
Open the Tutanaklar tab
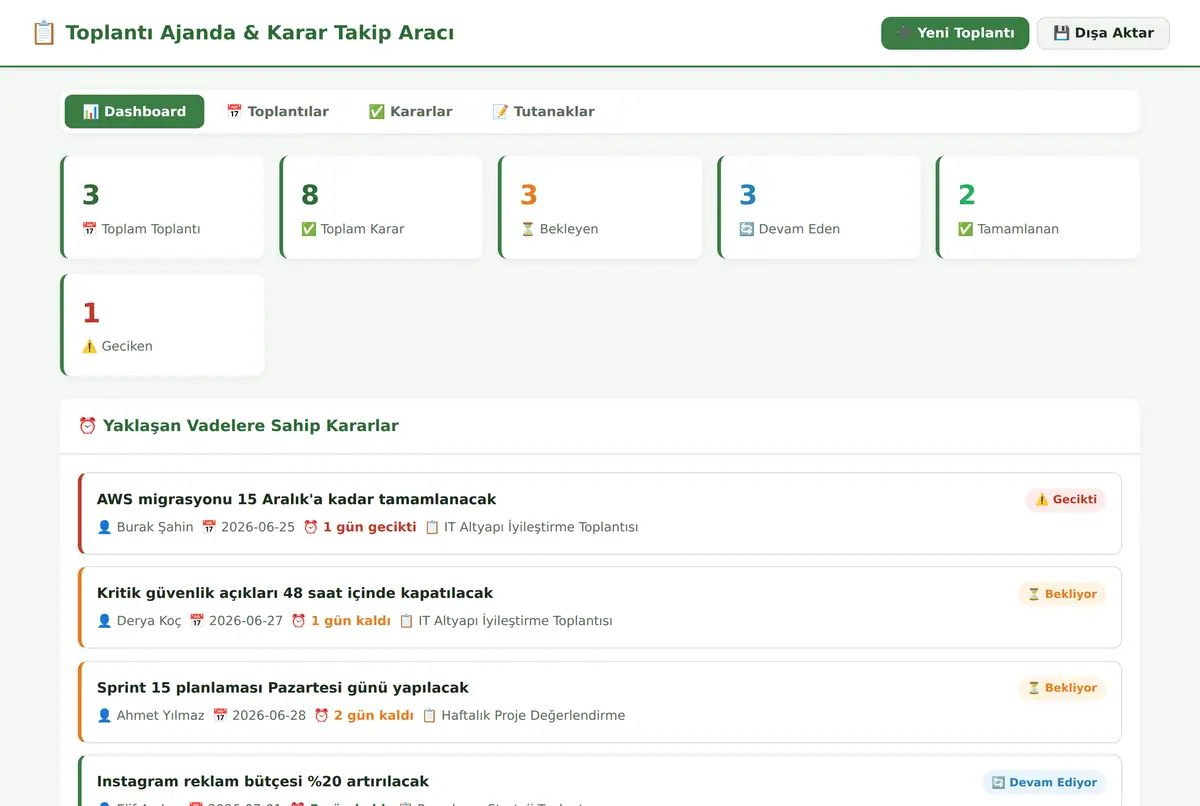tap(543, 112)
